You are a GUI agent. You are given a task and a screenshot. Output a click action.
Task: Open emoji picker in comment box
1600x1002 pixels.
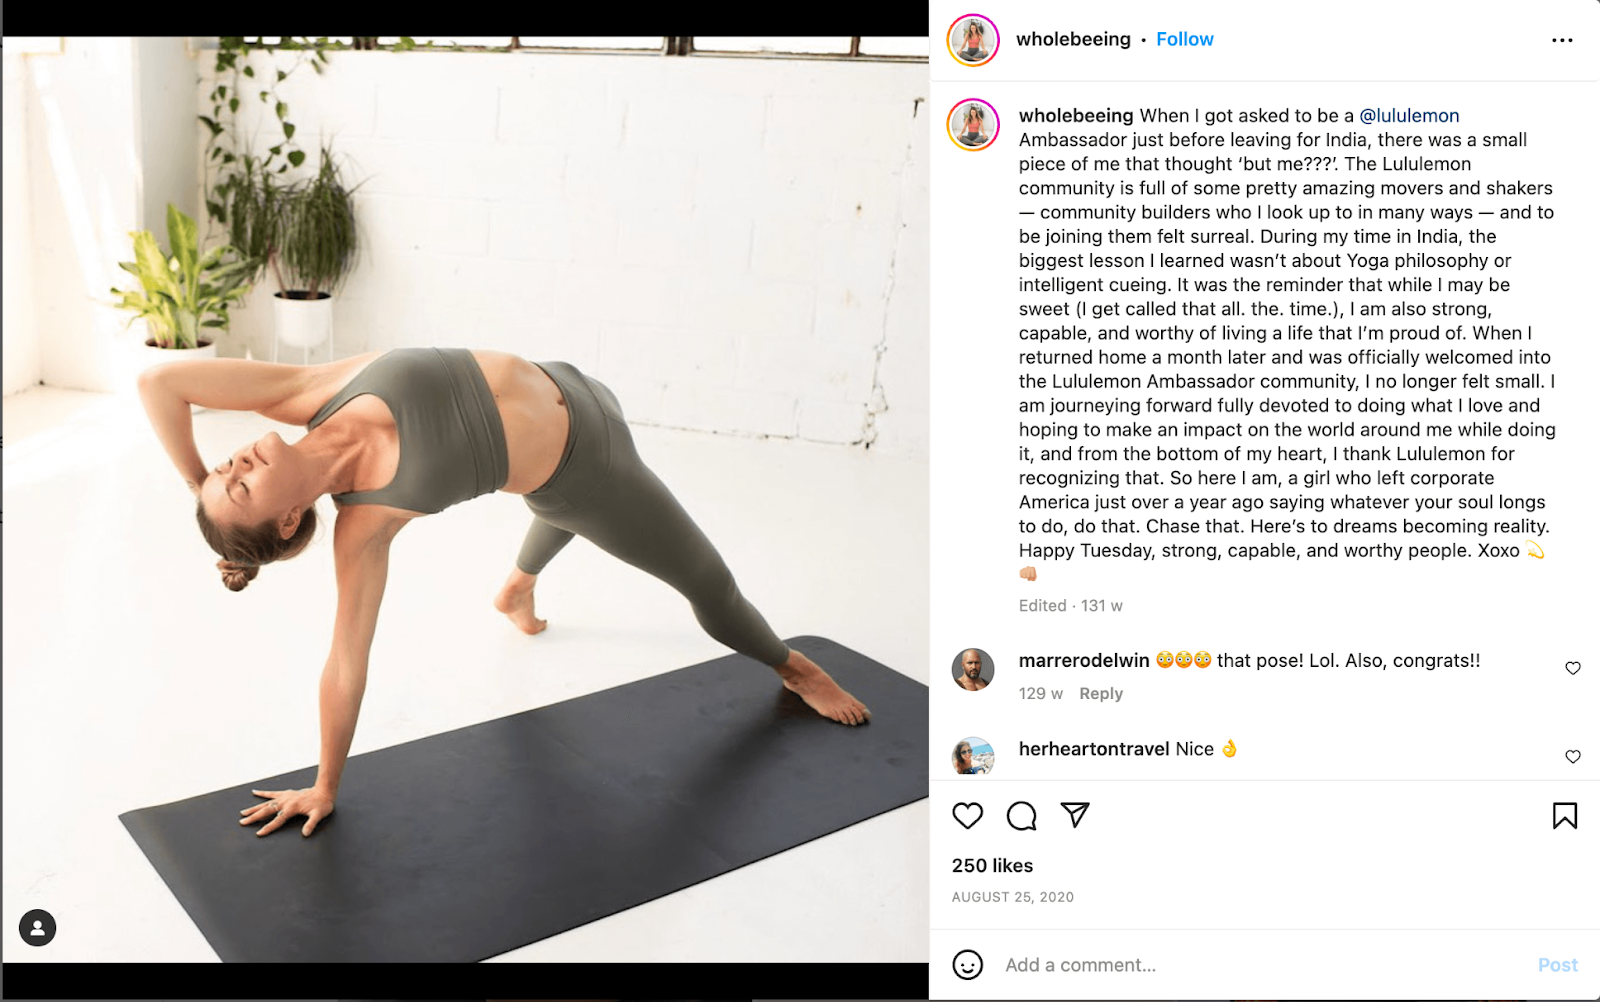[x=967, y=965]
